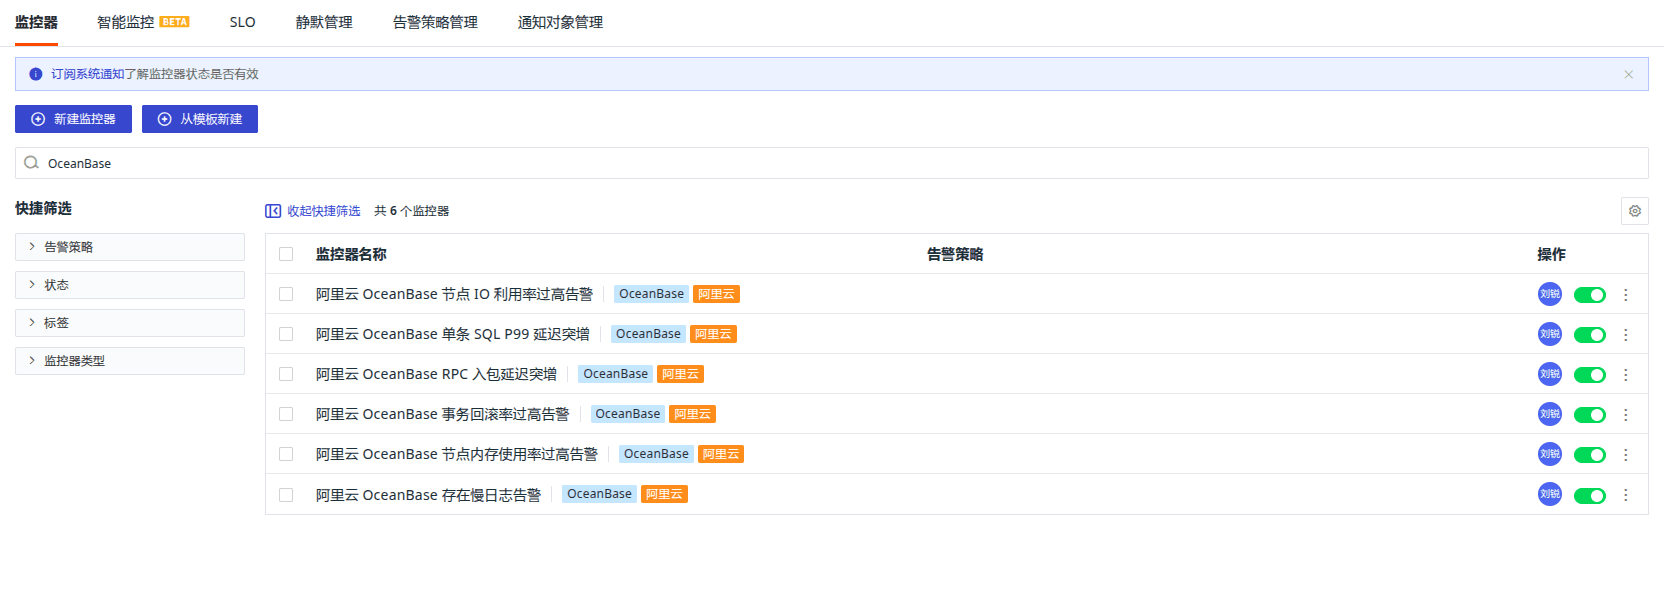Go to 静默管理 tab
1664x590 pixels.
324,22
